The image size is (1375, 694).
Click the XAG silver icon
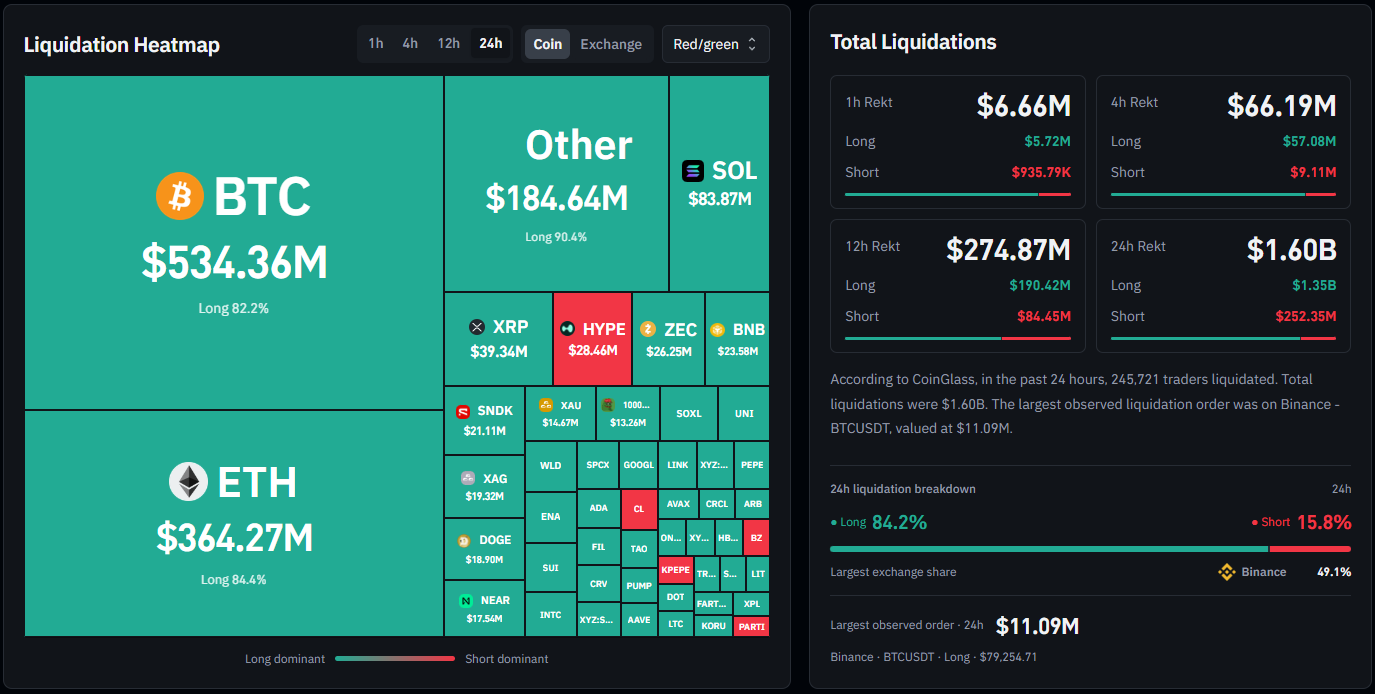tap(467, 478)
